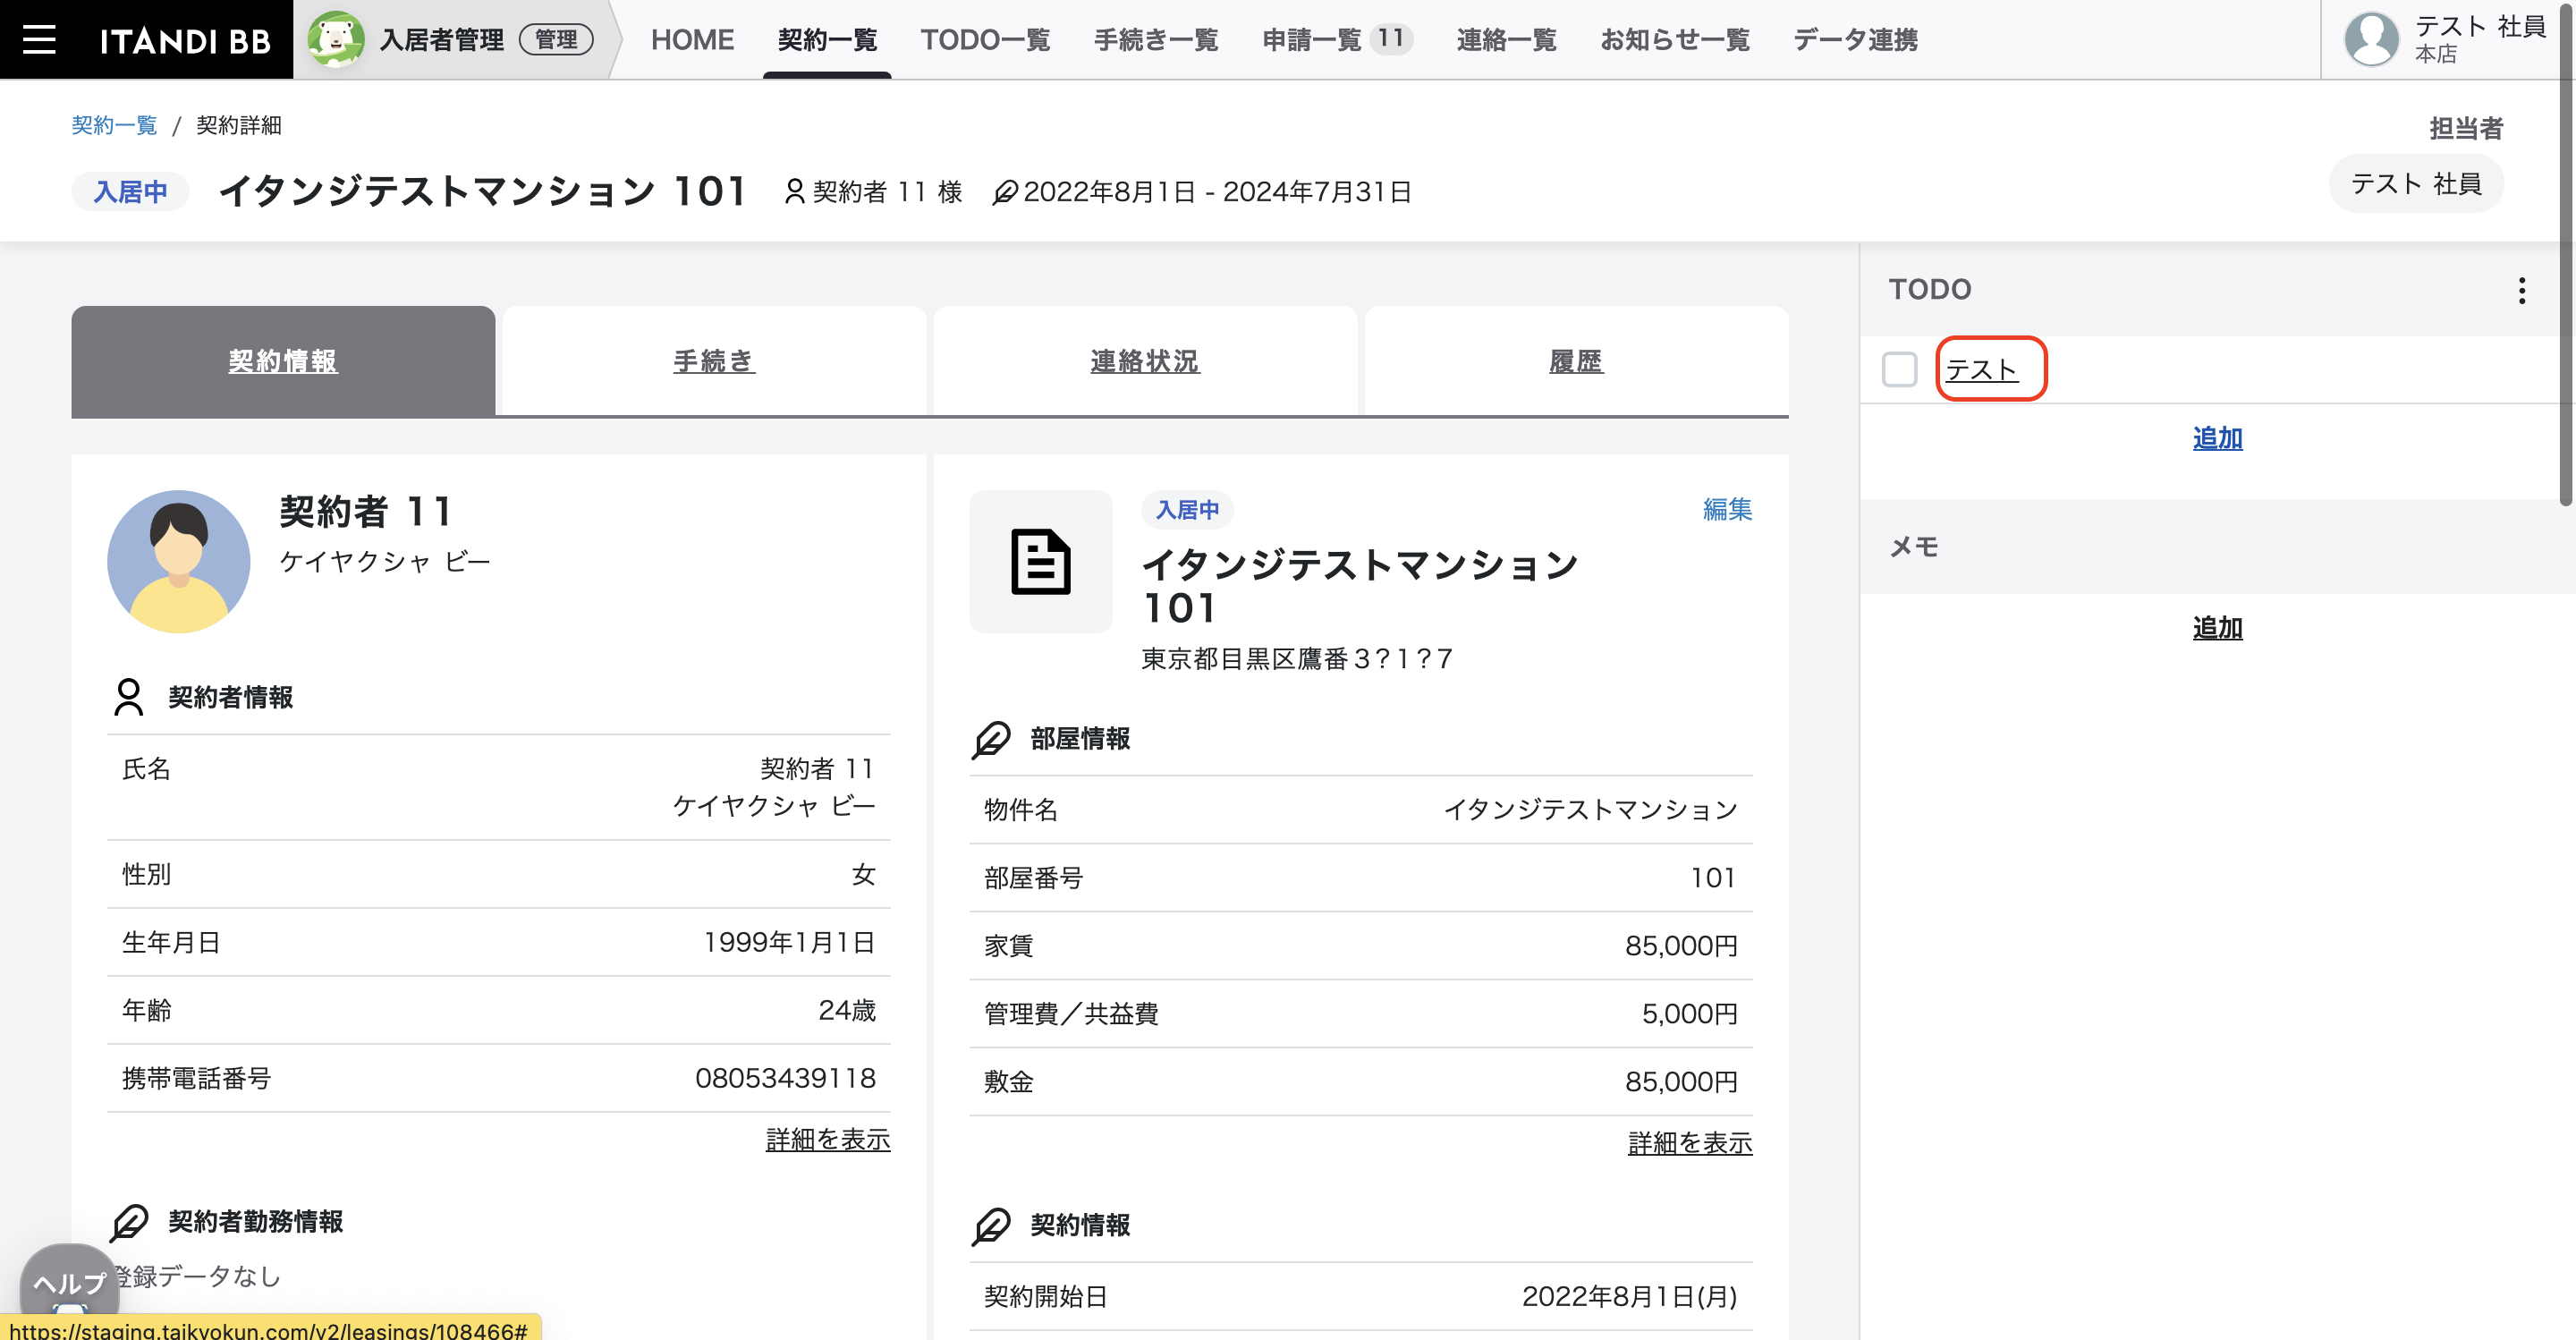Click the 申請一覧 count badge 11
2576x1340 pixels.
click(1390, 38)
